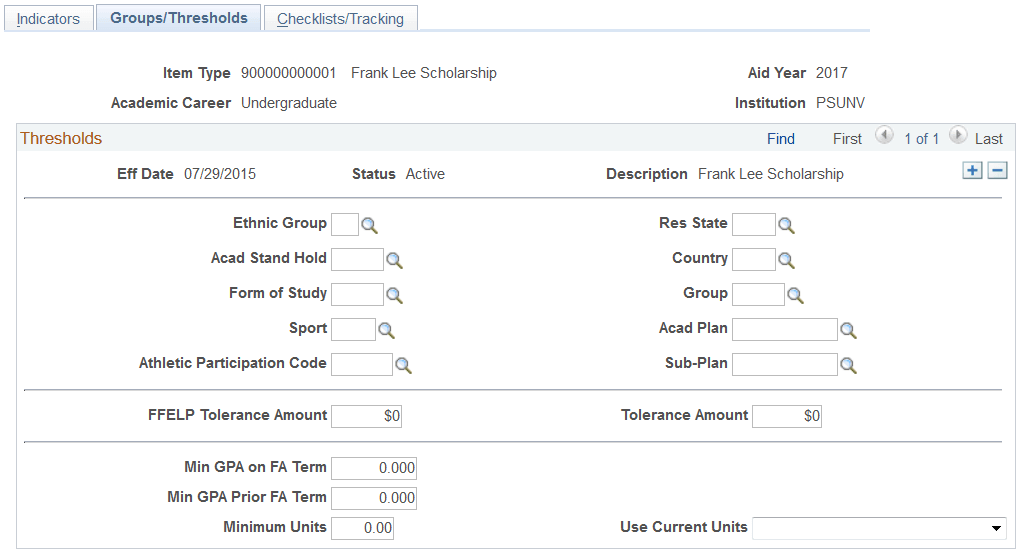Click the Res State lookup magnifier
Screen dimensions: 1023x550
click(787, 226)
